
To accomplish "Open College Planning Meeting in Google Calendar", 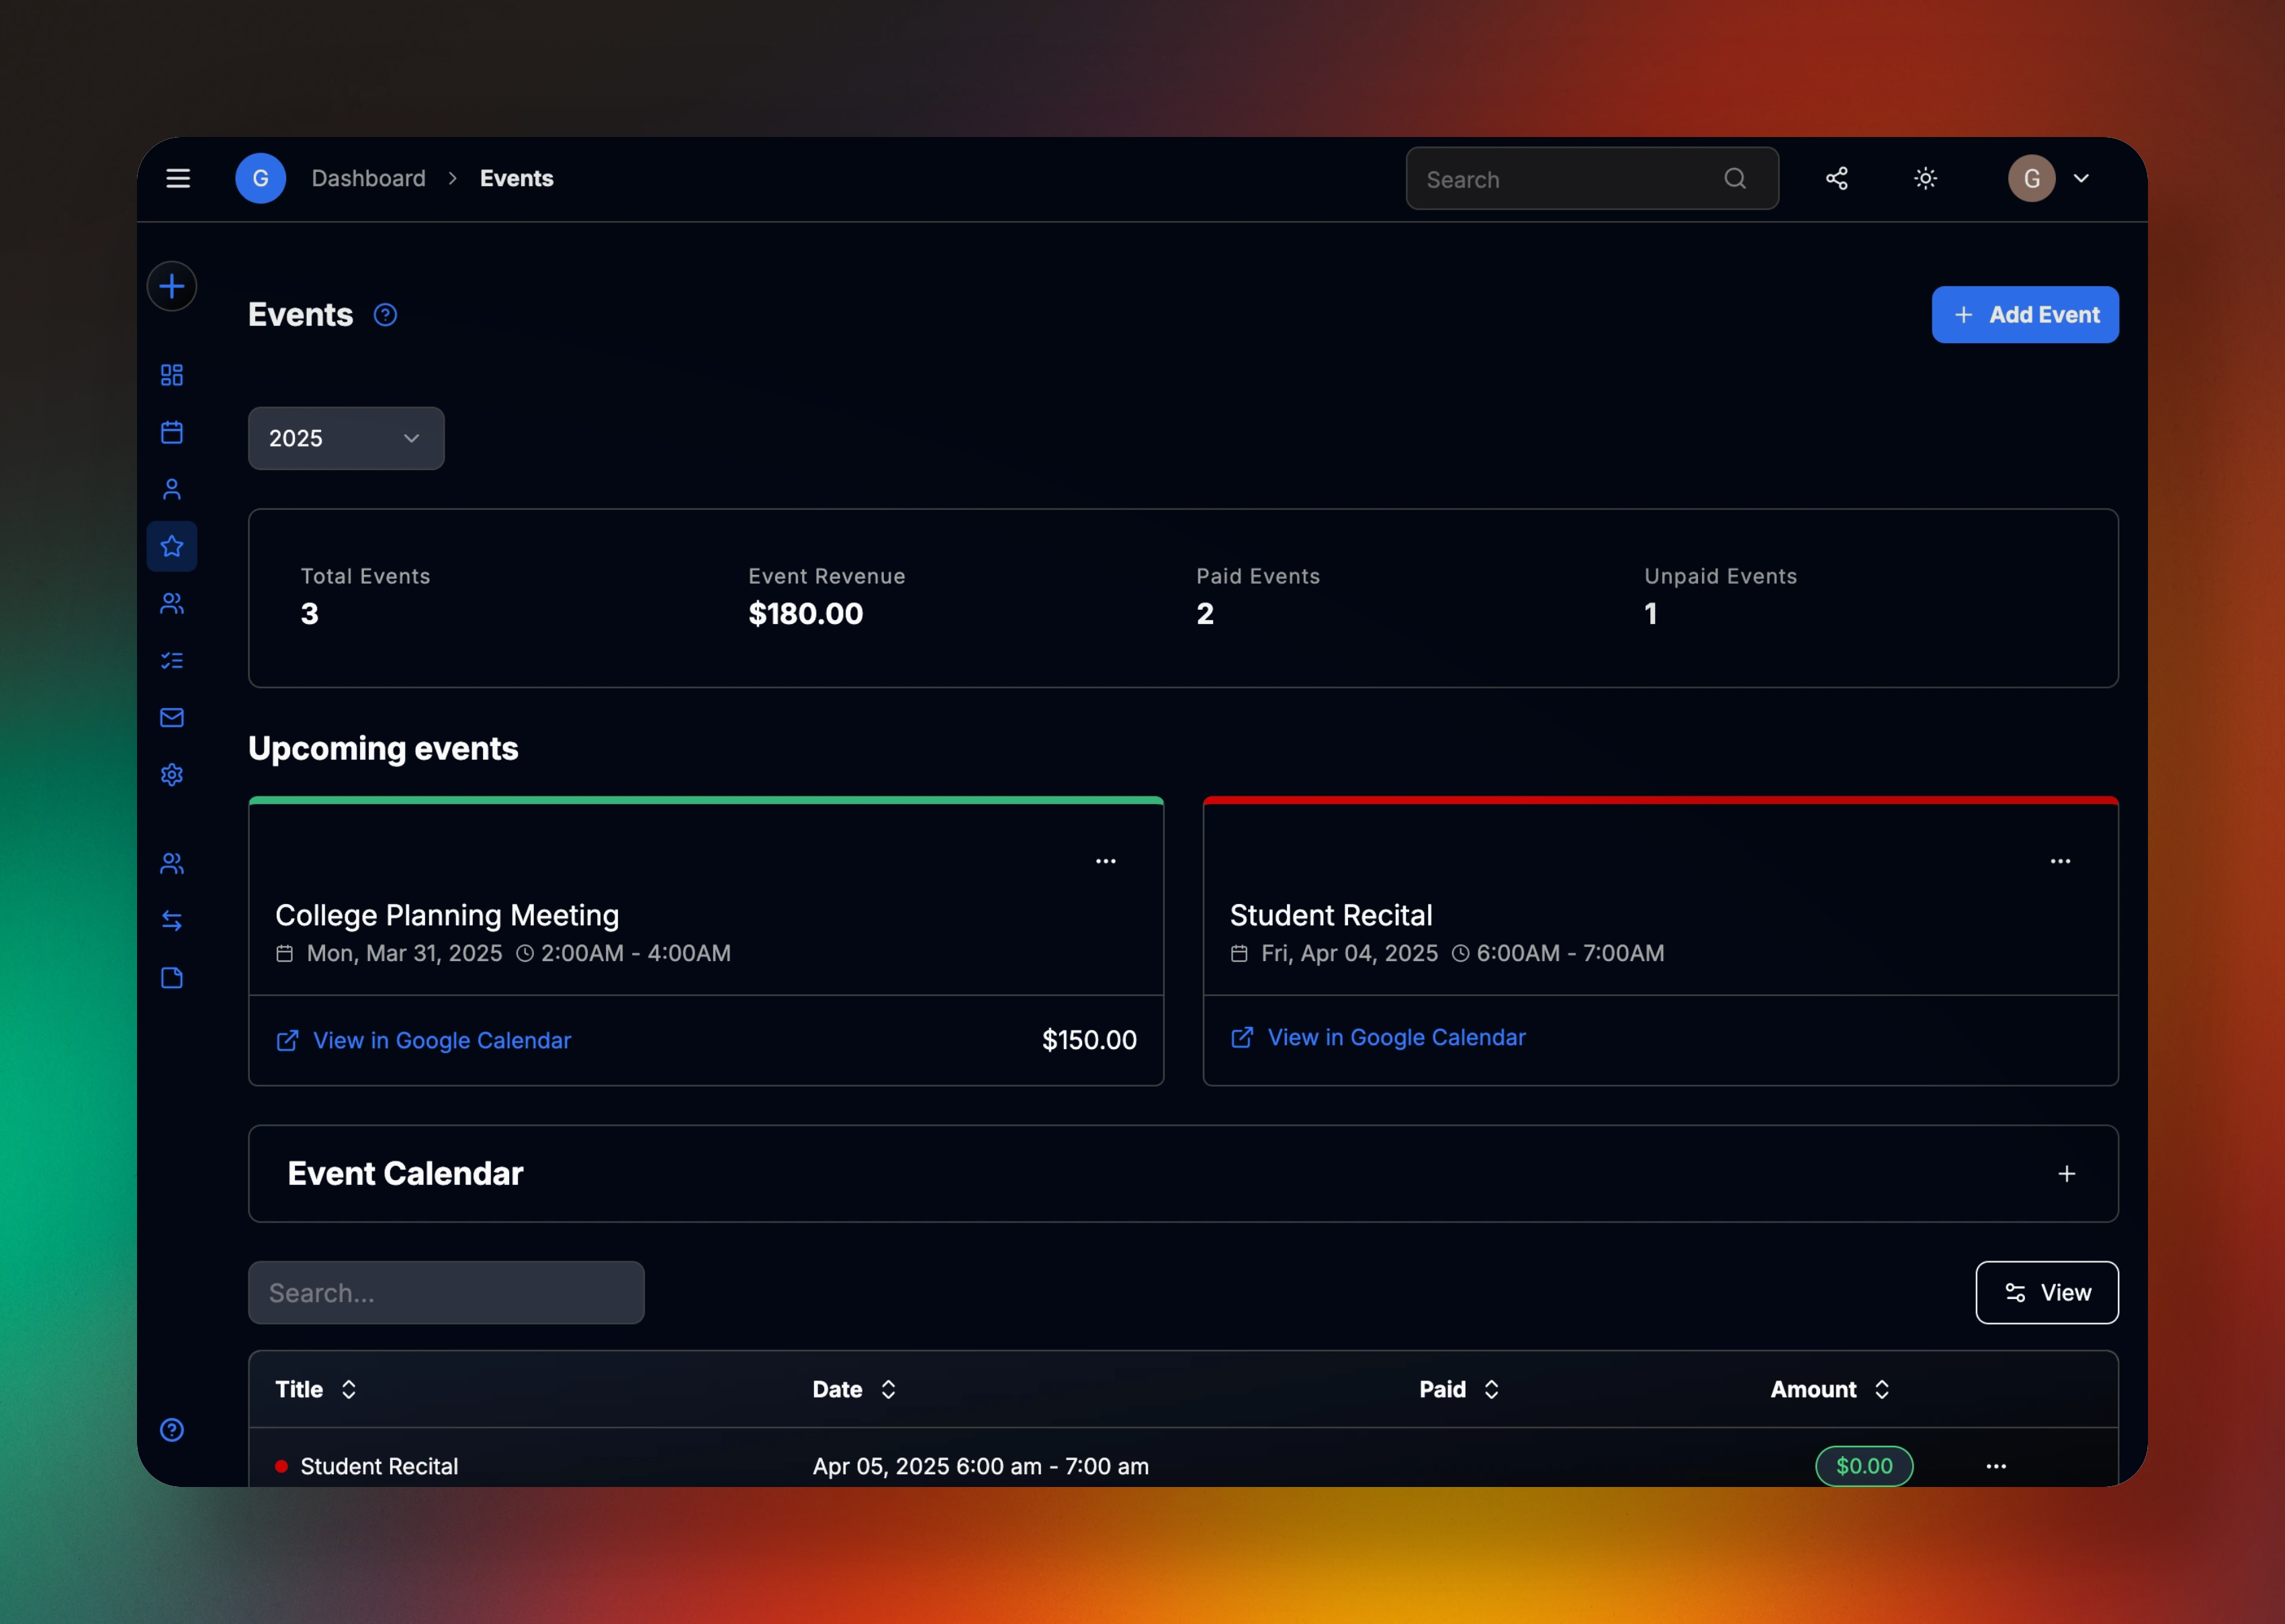I will (423, 1040).
